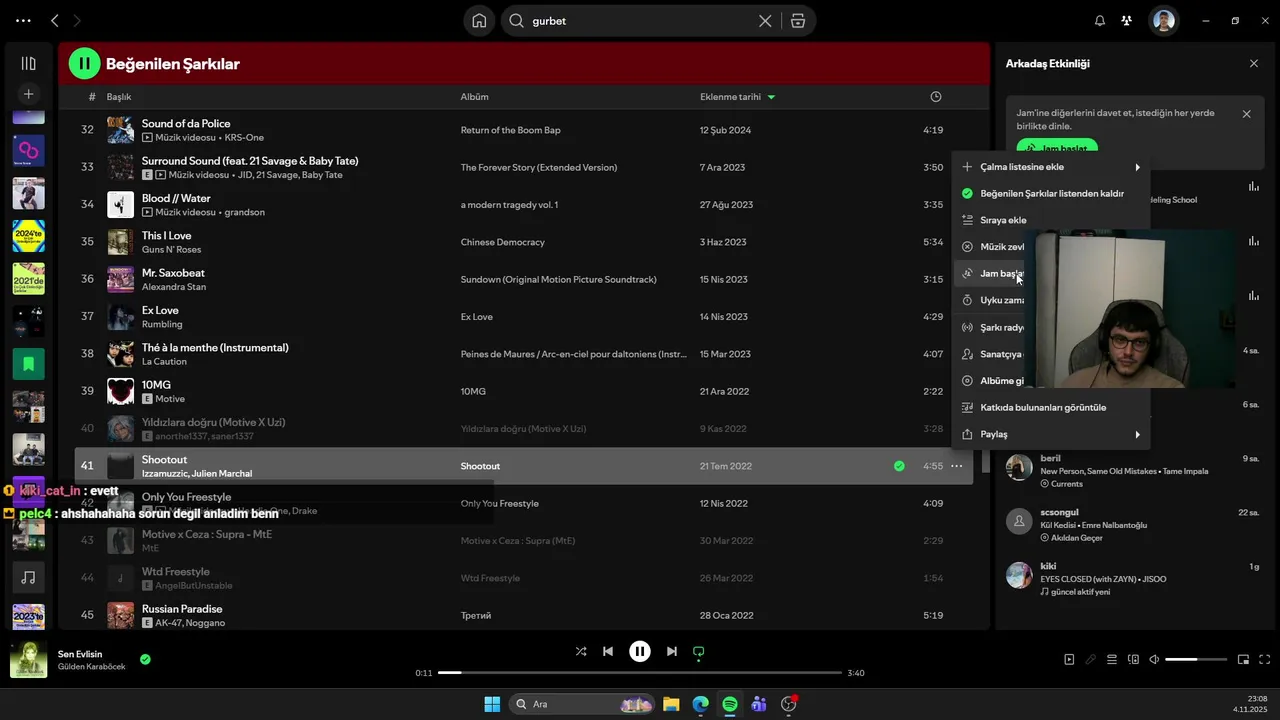Click the taskbar 'Ara' search box
Viewport: 1280px width, 720px height.
pyautogui.click(x=583, y=704)
